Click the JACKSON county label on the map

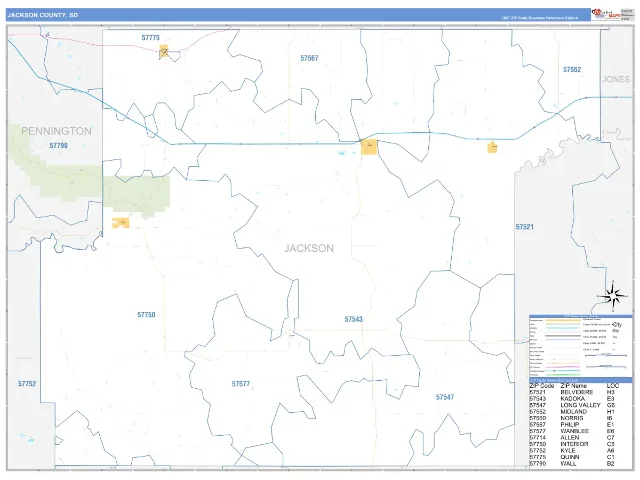coord(309,248)
